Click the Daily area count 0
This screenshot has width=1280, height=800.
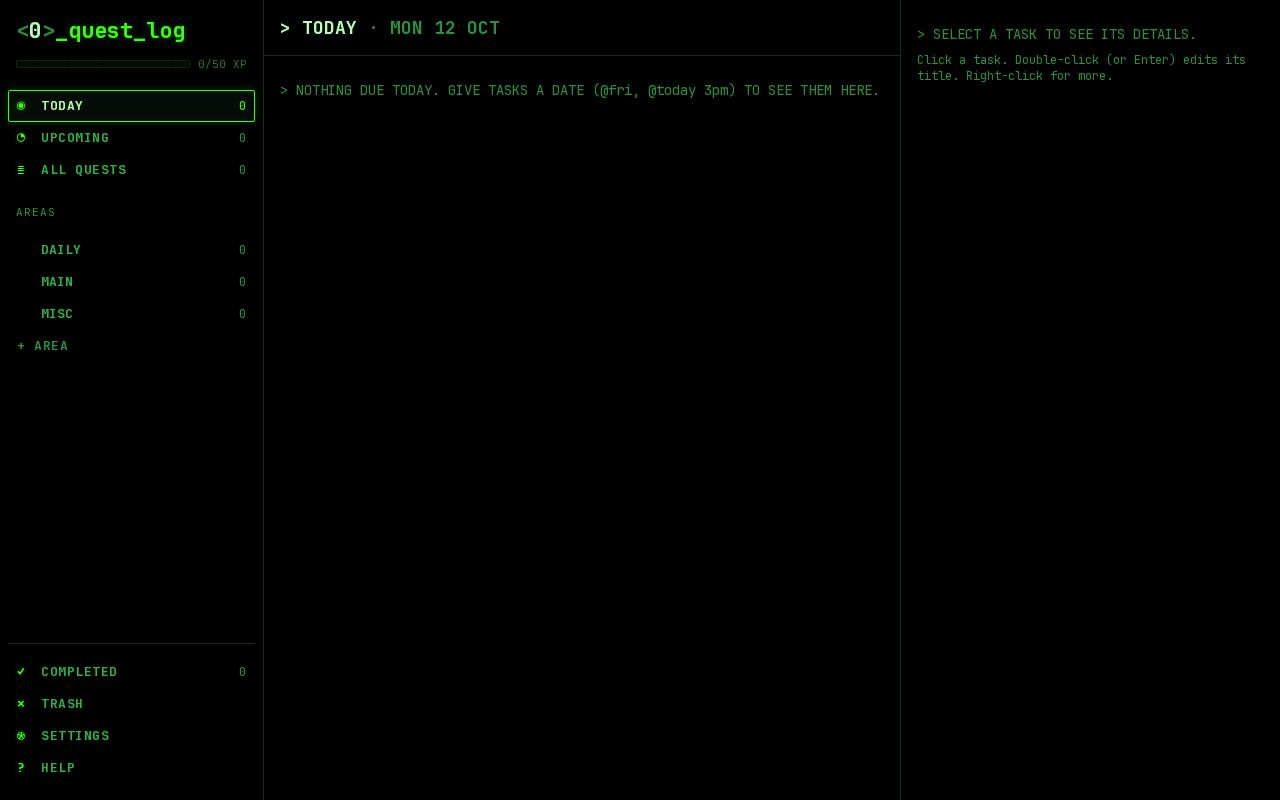click(x=242, y=250)
